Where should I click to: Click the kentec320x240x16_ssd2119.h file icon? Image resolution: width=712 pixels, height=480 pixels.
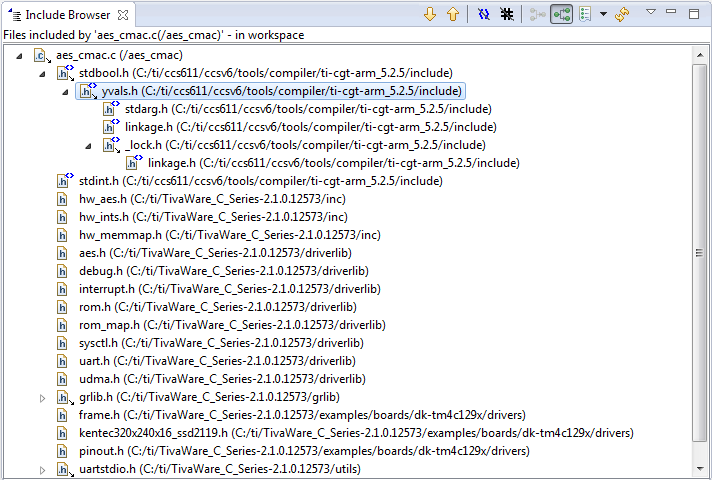point(62,433)
